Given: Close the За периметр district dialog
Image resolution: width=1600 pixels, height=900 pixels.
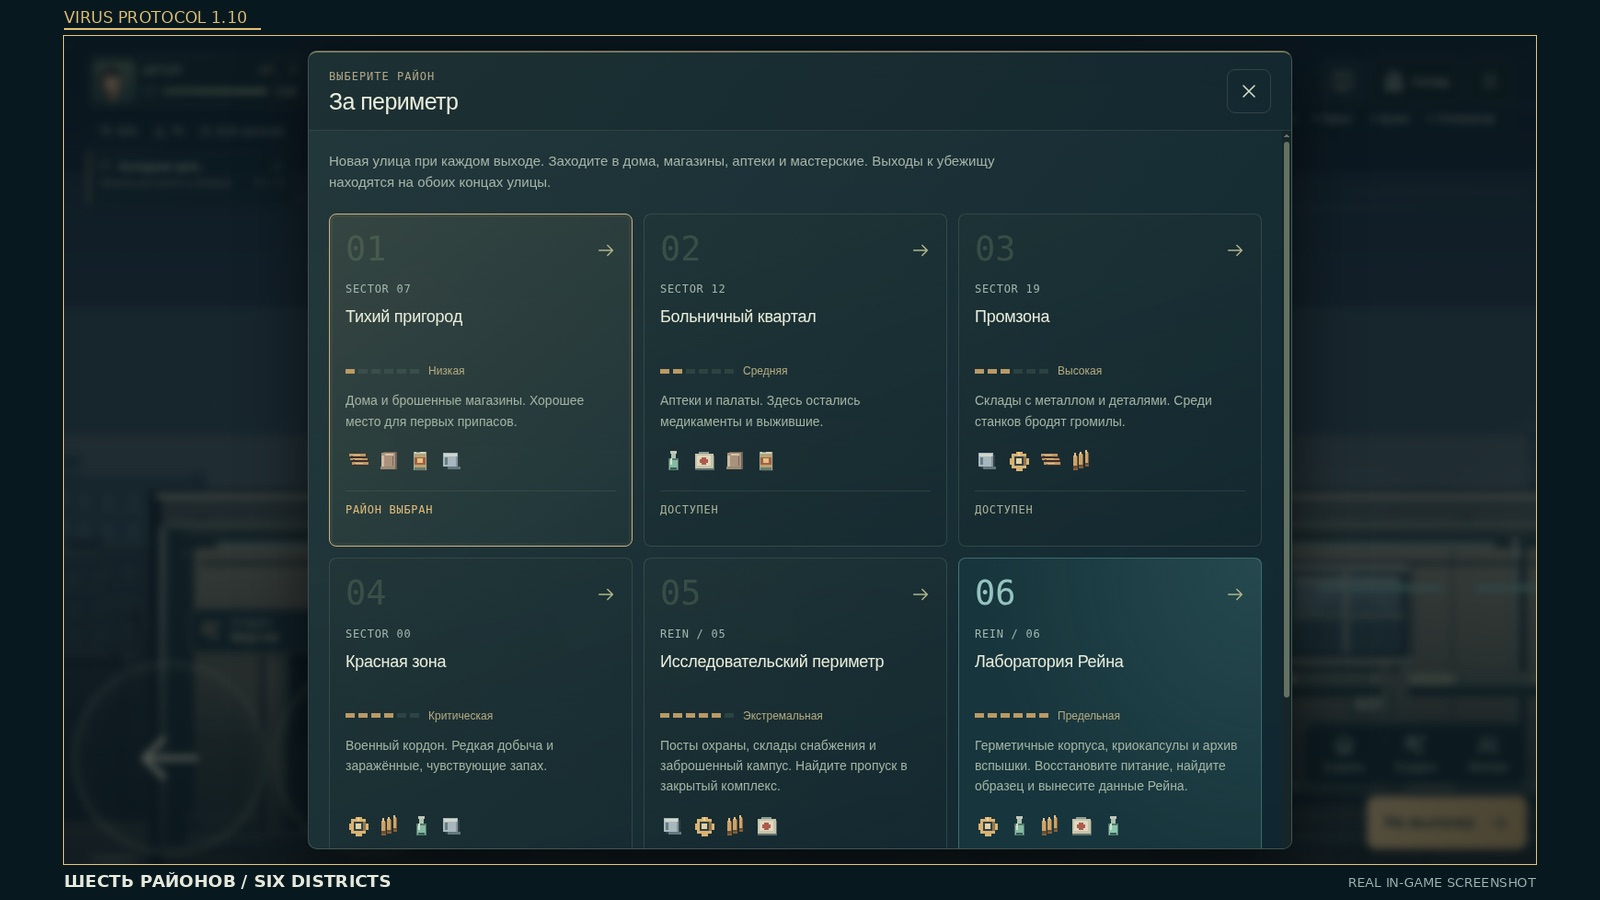Looking at the screenshot, I should pos(1249,91).
